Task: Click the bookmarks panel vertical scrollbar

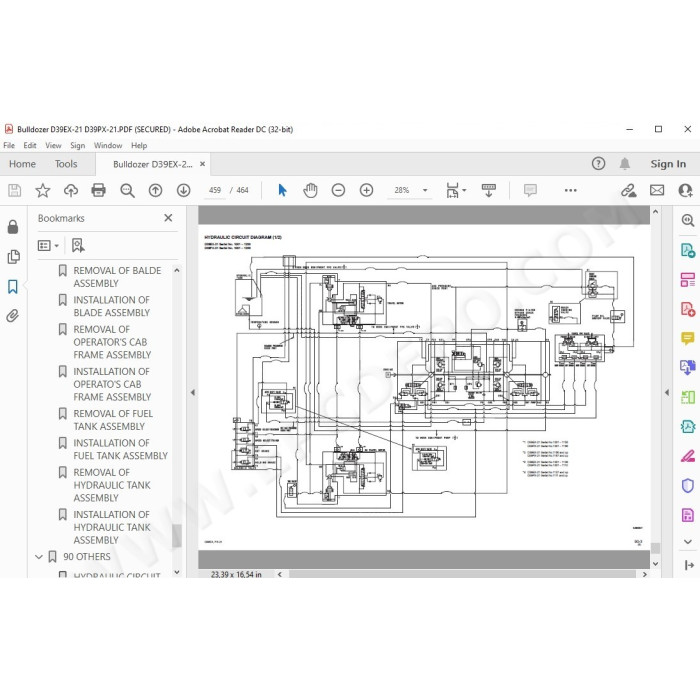Action: [177, 535]
